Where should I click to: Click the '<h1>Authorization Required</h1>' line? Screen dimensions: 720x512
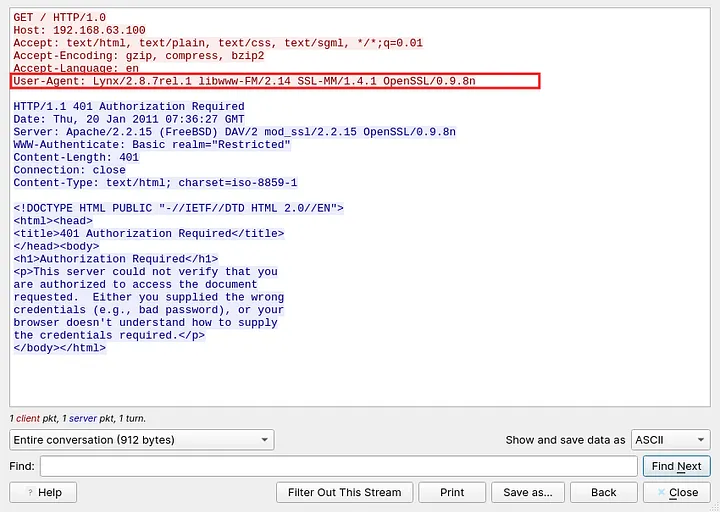point(116,259)
